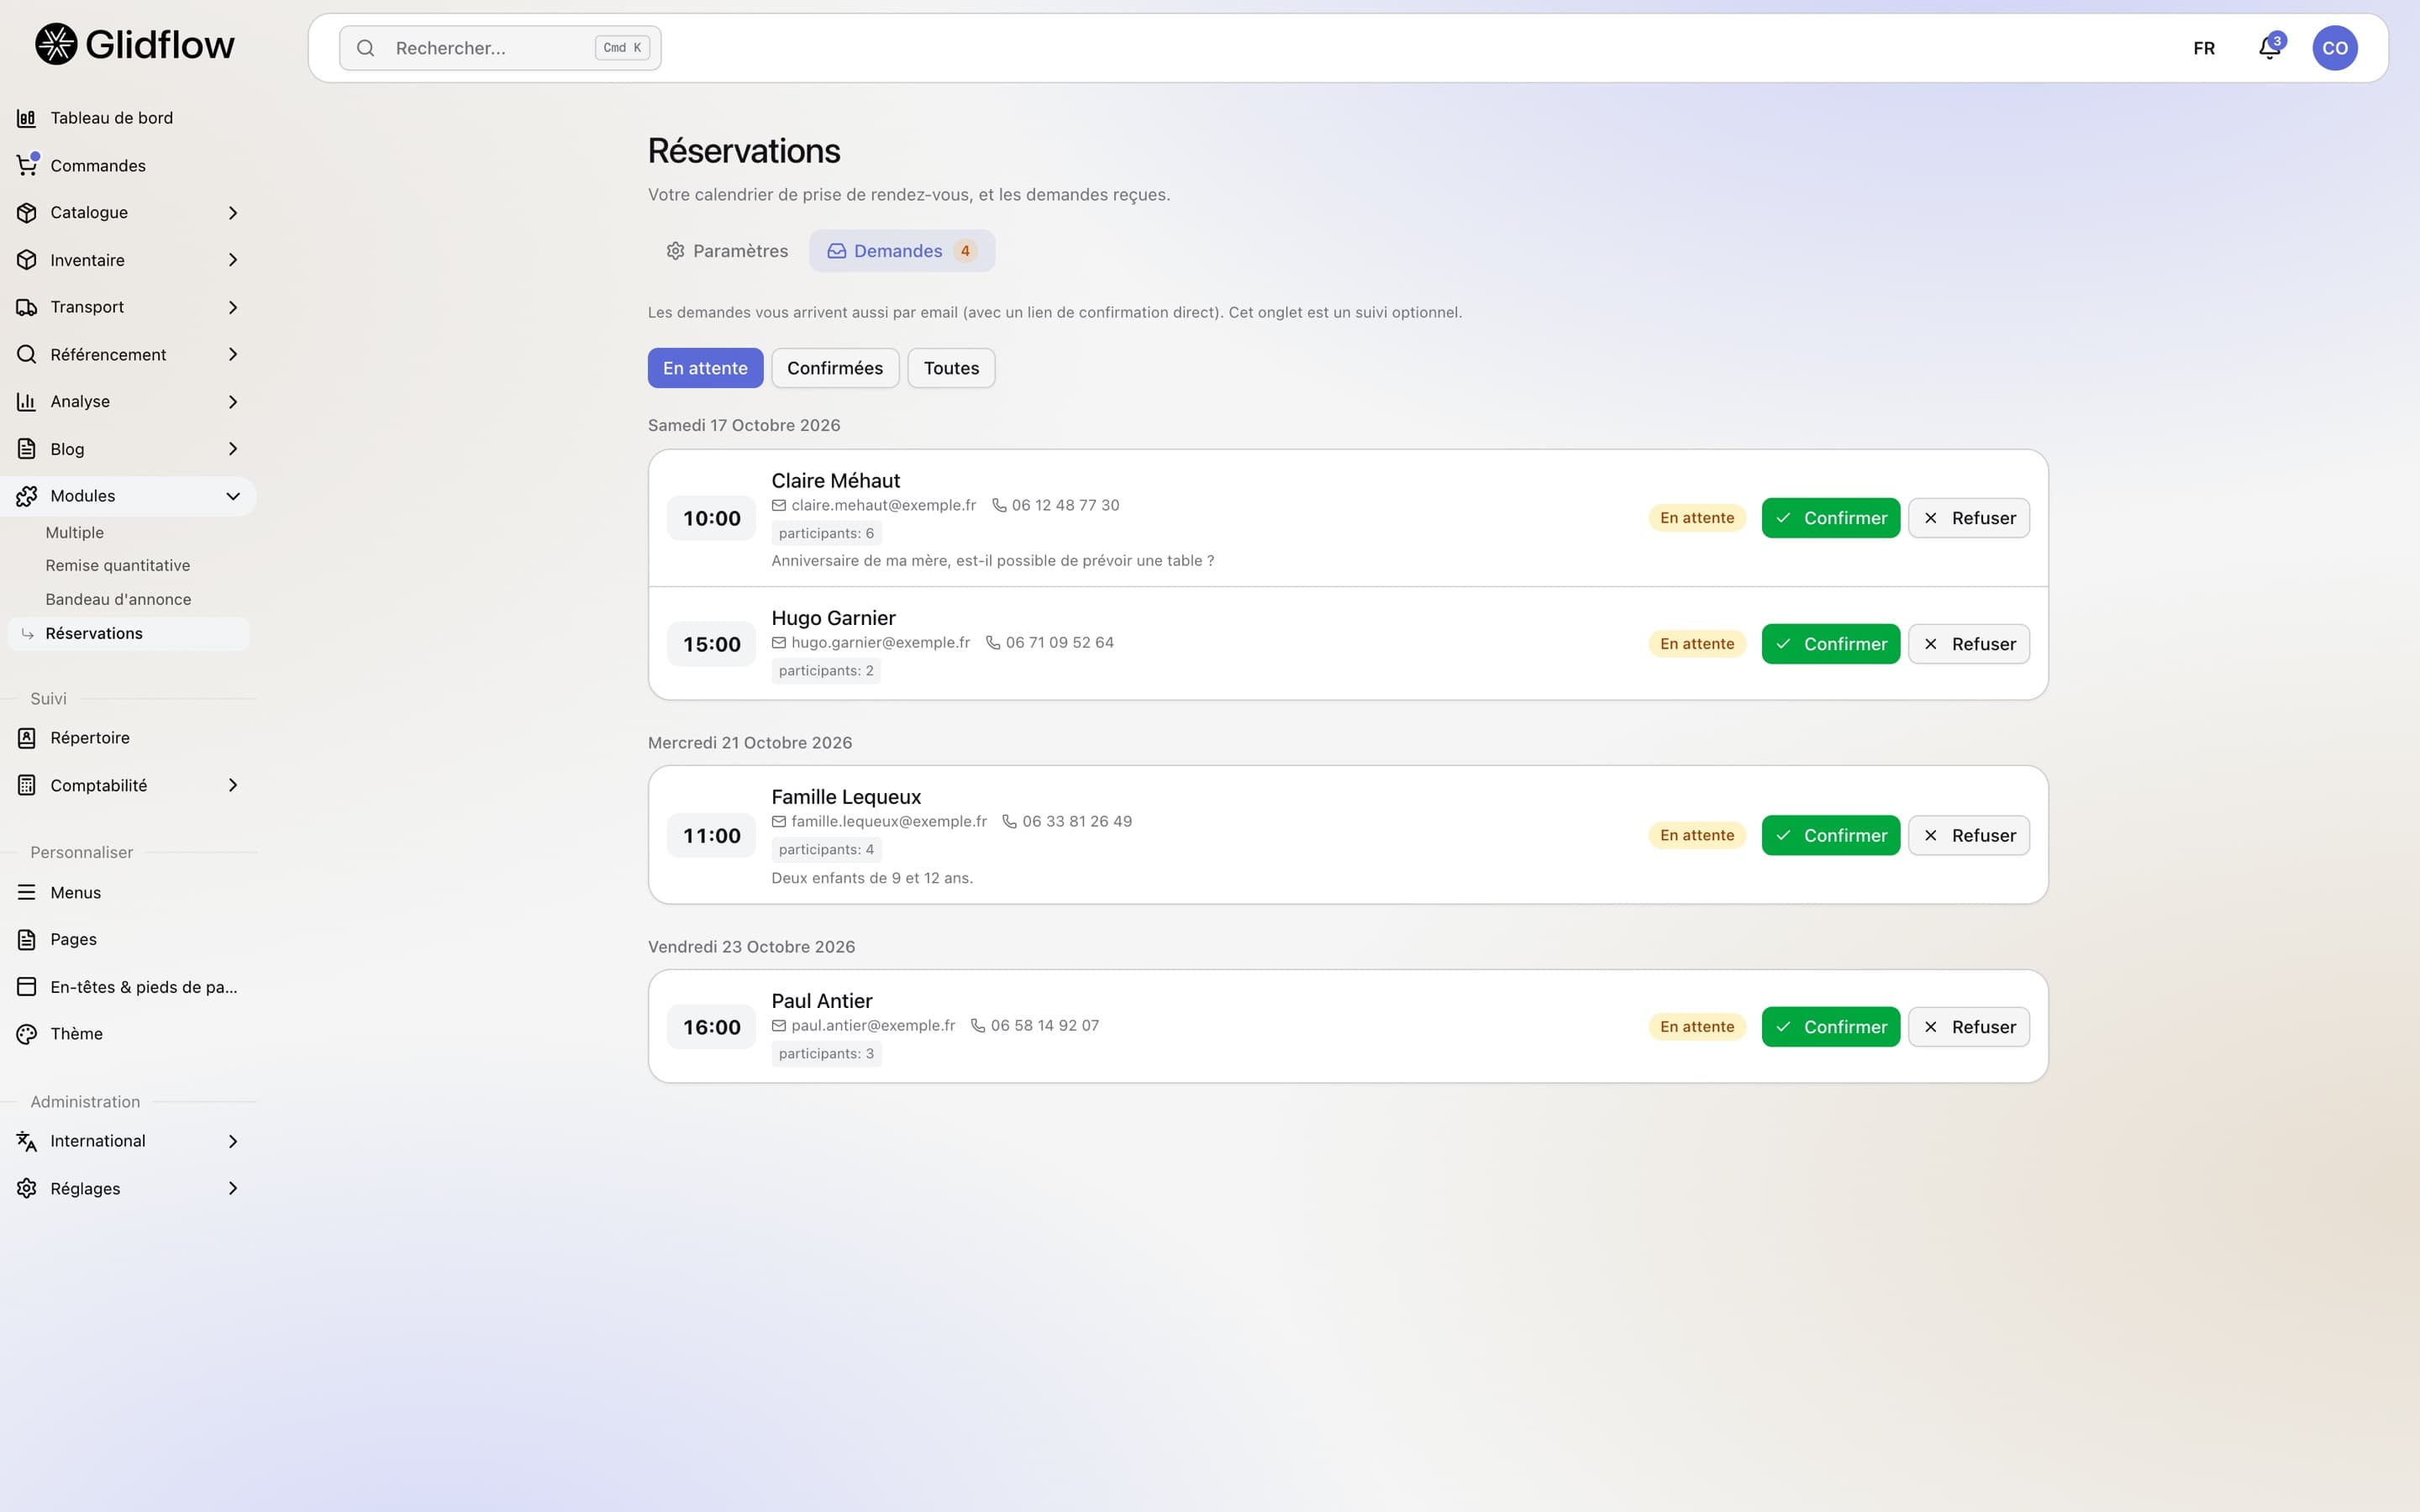Open Bandeau d'annonce module
Screen dimensions: 2420x1512
pyautogui.click(x=118, y=600)
